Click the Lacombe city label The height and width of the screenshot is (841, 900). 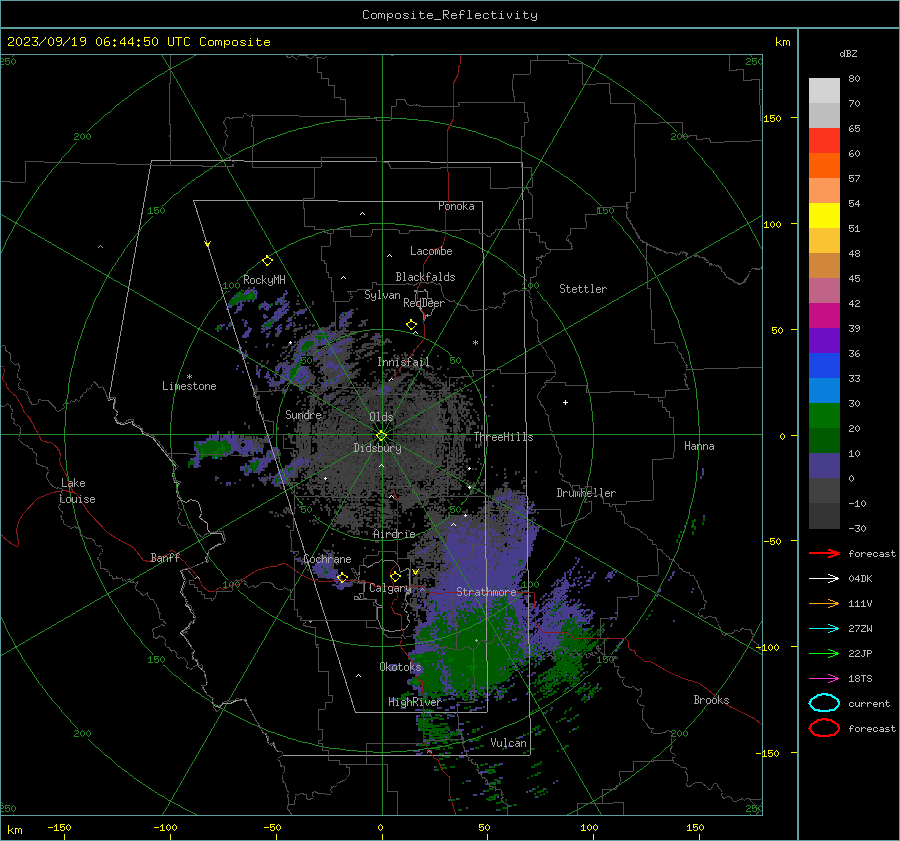(x=431, y=251)
